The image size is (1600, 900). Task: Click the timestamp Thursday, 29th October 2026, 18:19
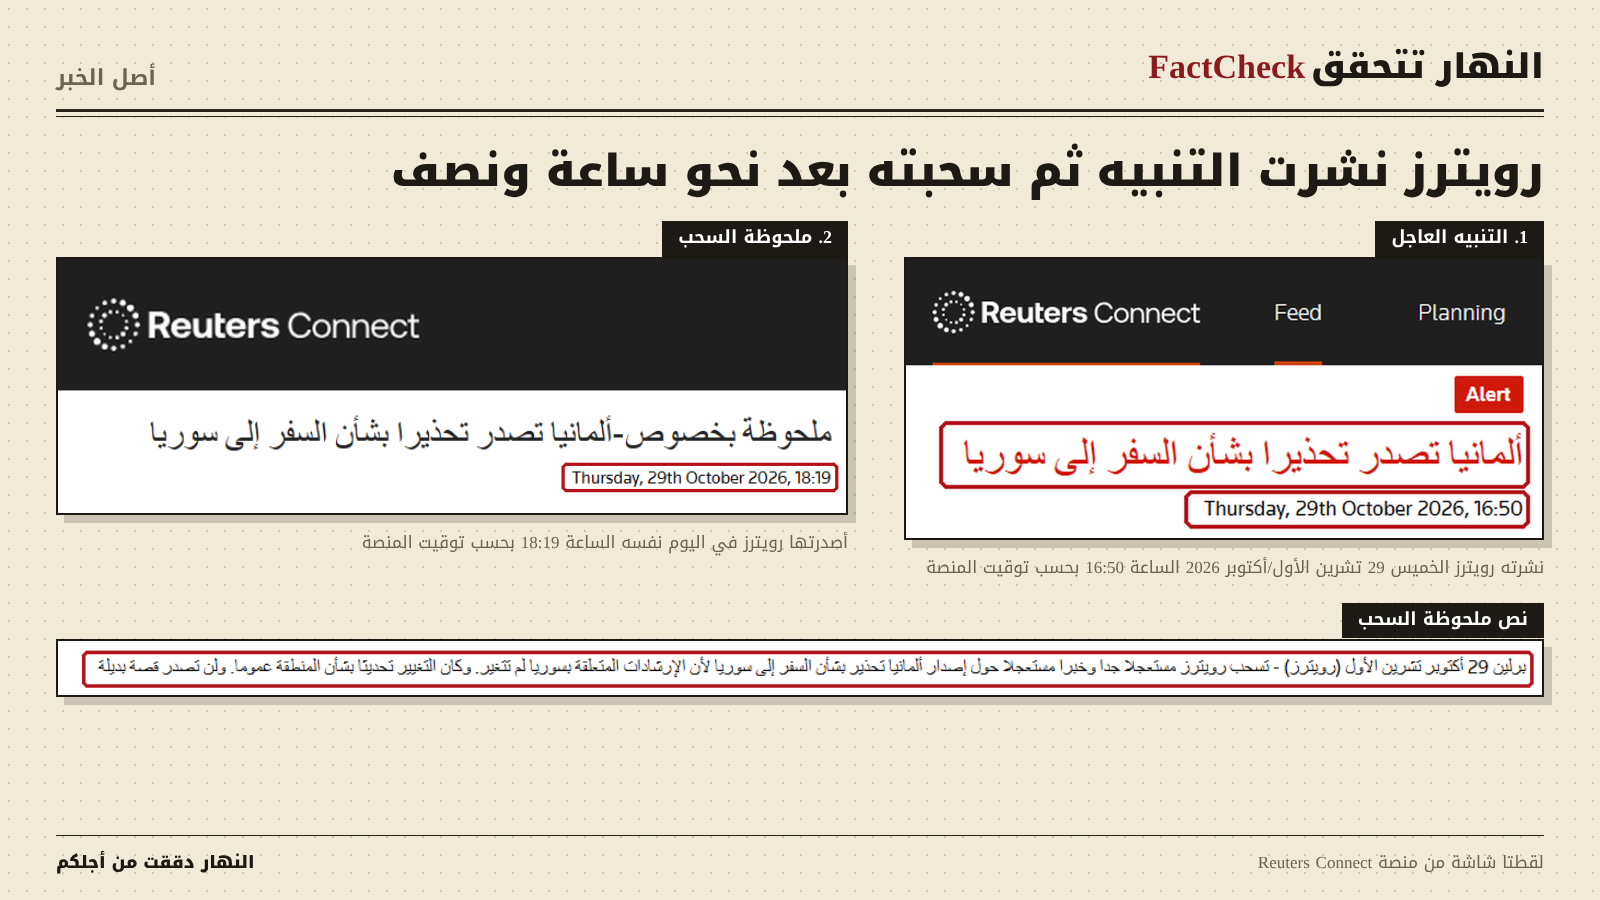point(700,478)
